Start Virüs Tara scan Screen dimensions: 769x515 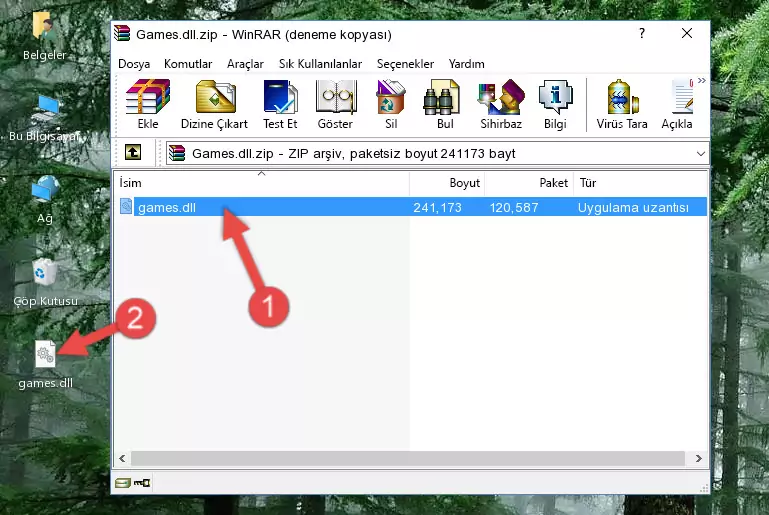tap(622, 104)
